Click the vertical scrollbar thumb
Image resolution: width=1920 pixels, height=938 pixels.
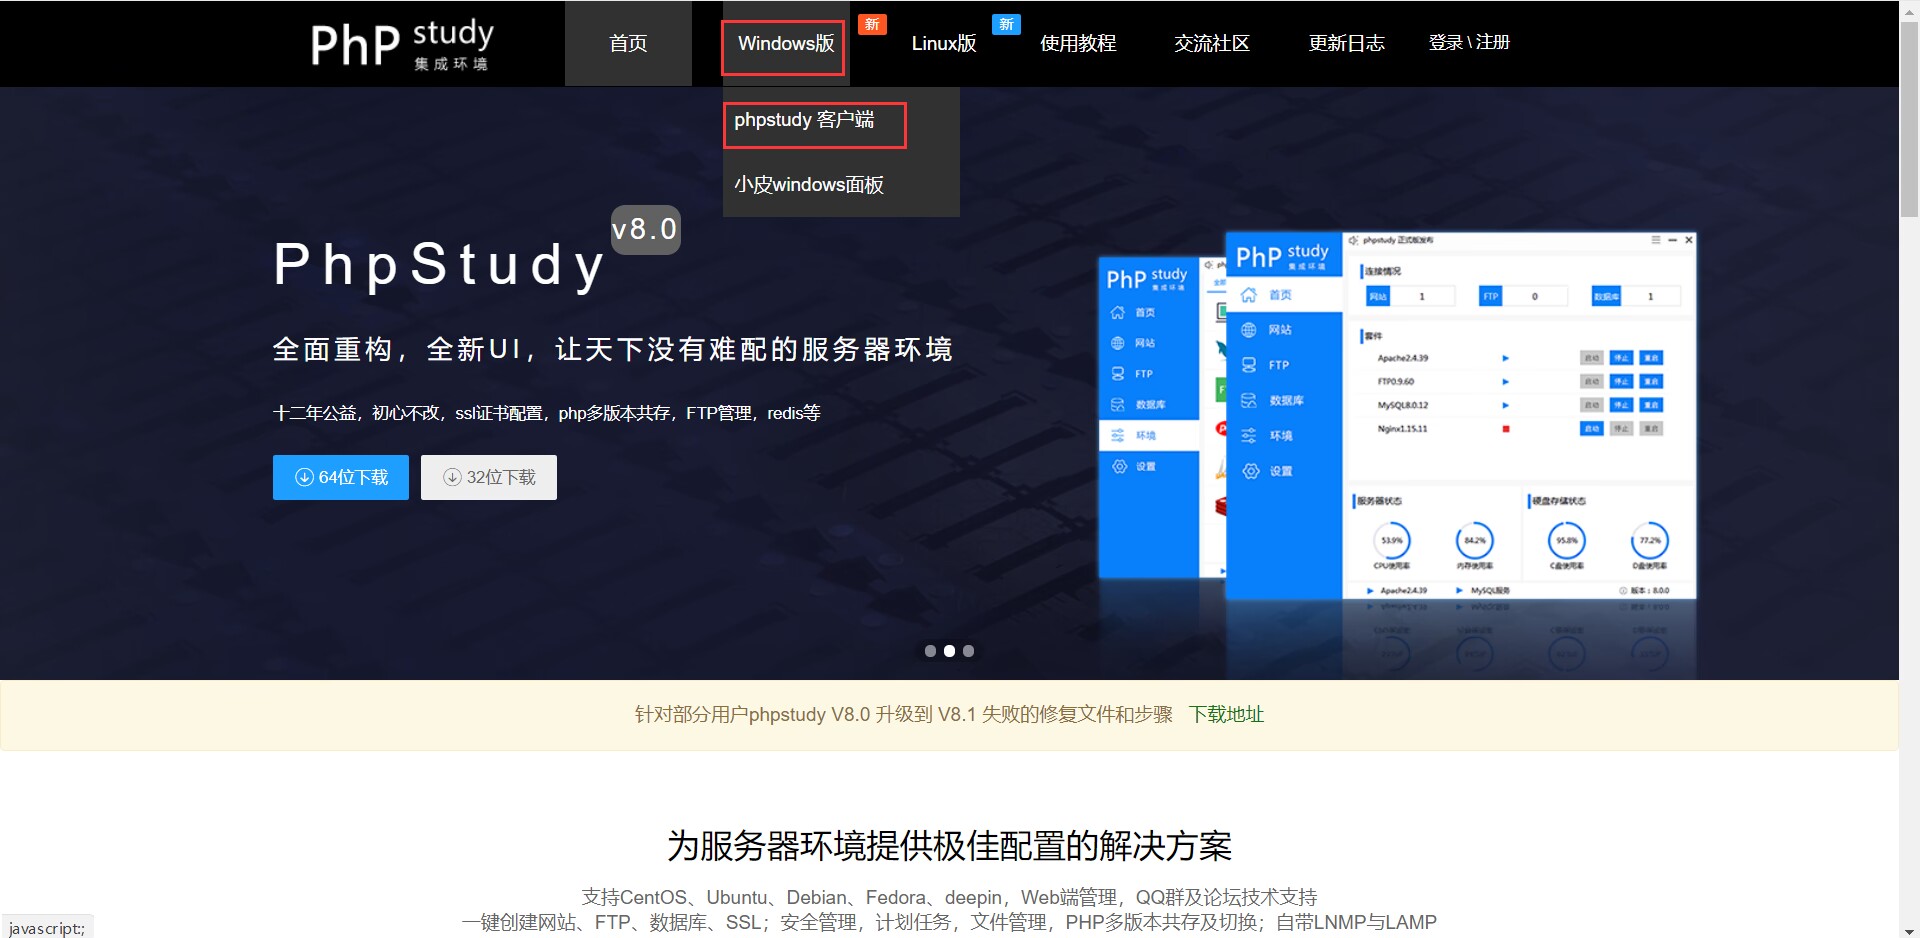(x=1909, y=118)
